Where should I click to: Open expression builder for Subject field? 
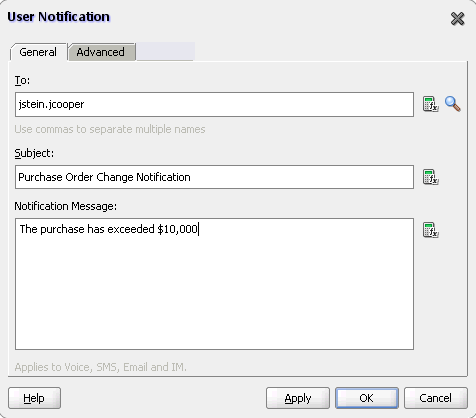pos(430,177)
